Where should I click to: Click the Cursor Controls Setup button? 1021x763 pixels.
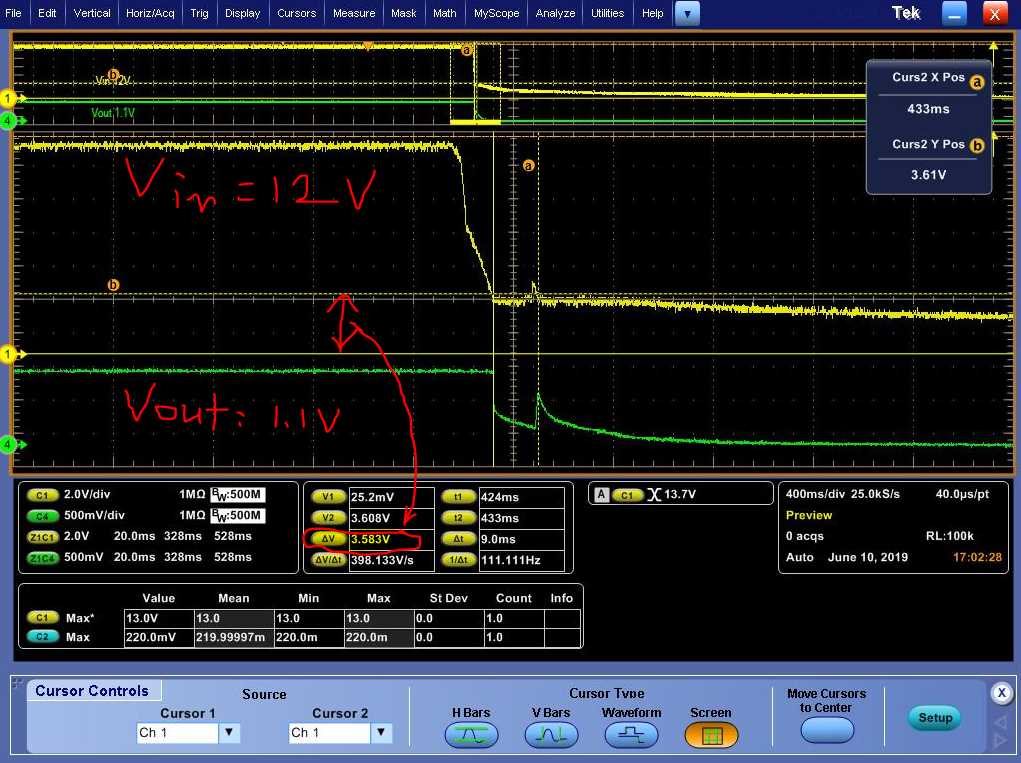934,717
